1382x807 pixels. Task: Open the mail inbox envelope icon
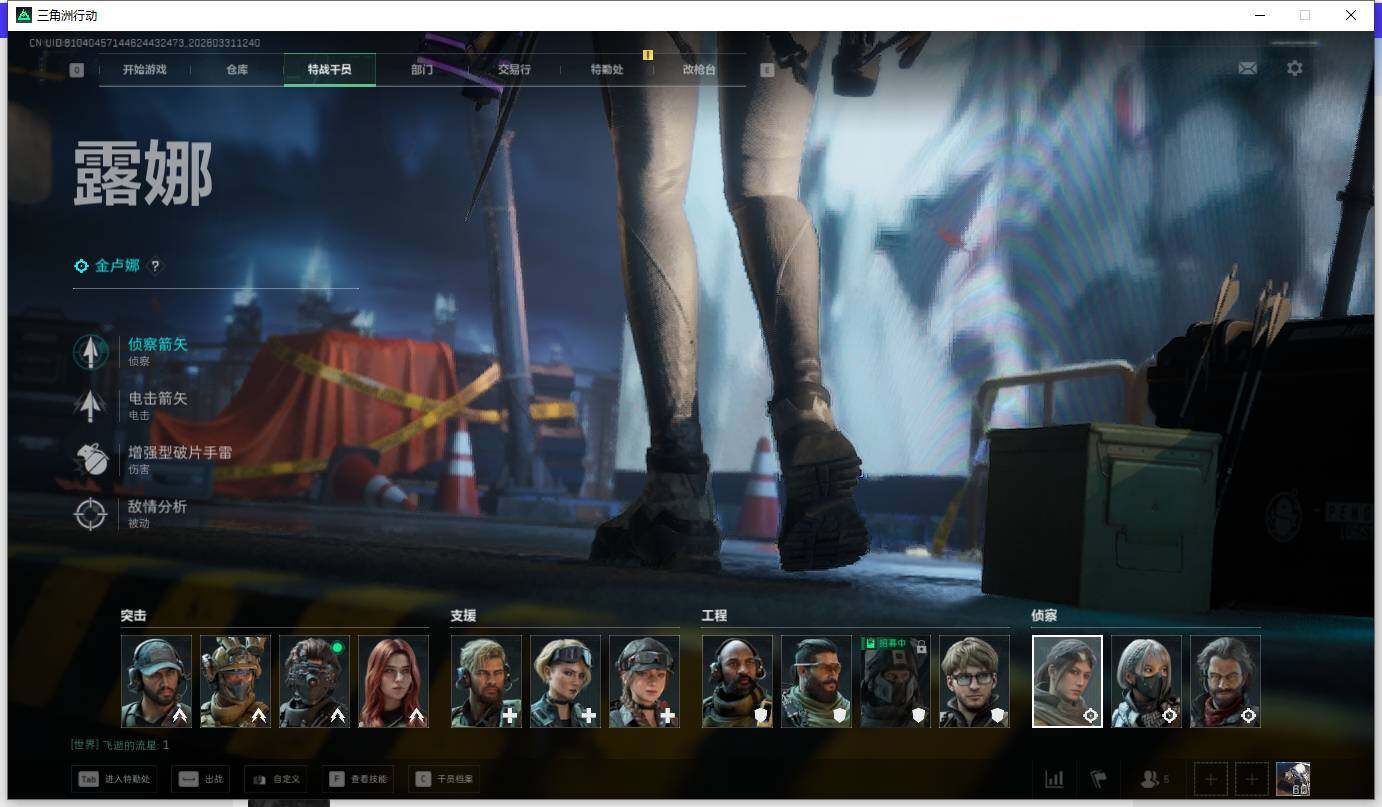pyautogui.click(x=1247, y=68)
